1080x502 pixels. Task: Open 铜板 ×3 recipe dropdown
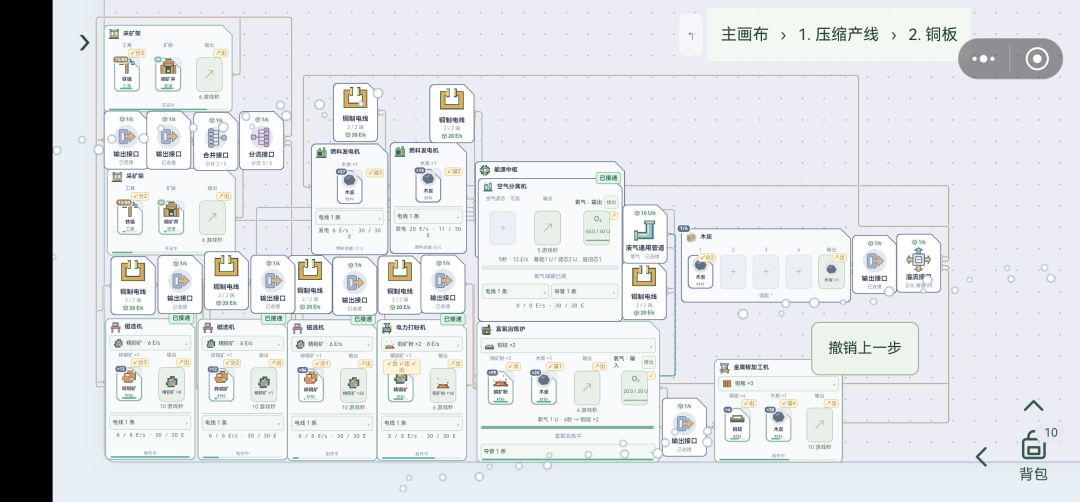778,384
